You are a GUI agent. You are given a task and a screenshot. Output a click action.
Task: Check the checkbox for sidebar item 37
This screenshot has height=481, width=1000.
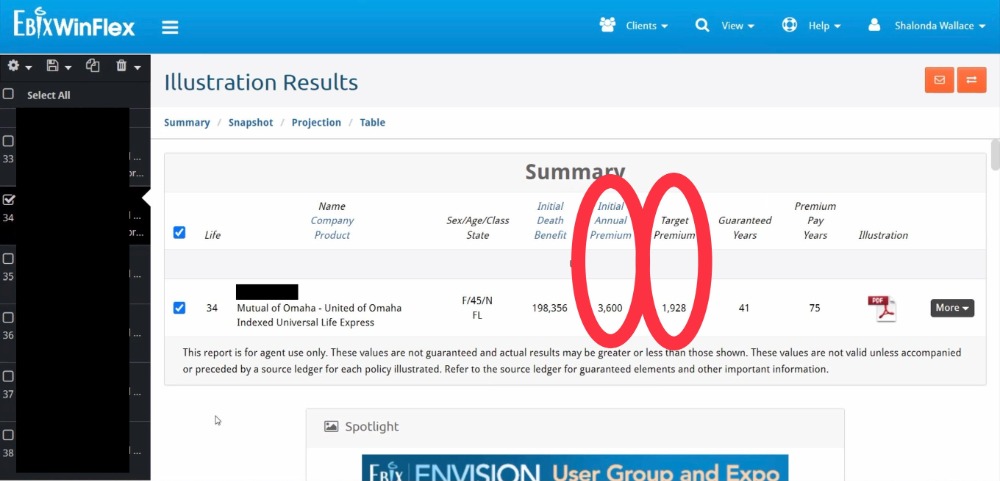(x=8, y=376)
